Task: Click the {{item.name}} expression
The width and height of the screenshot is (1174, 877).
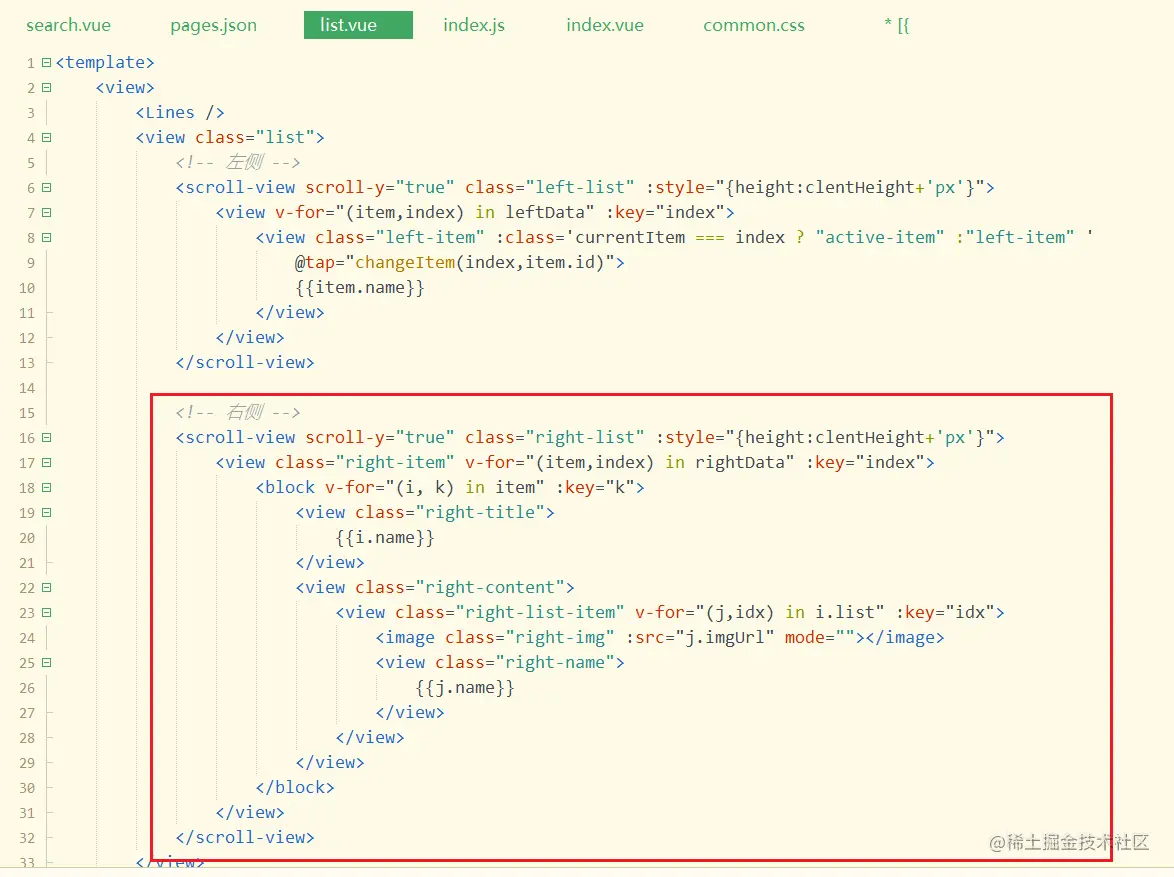Action: (x=360, y=288)
